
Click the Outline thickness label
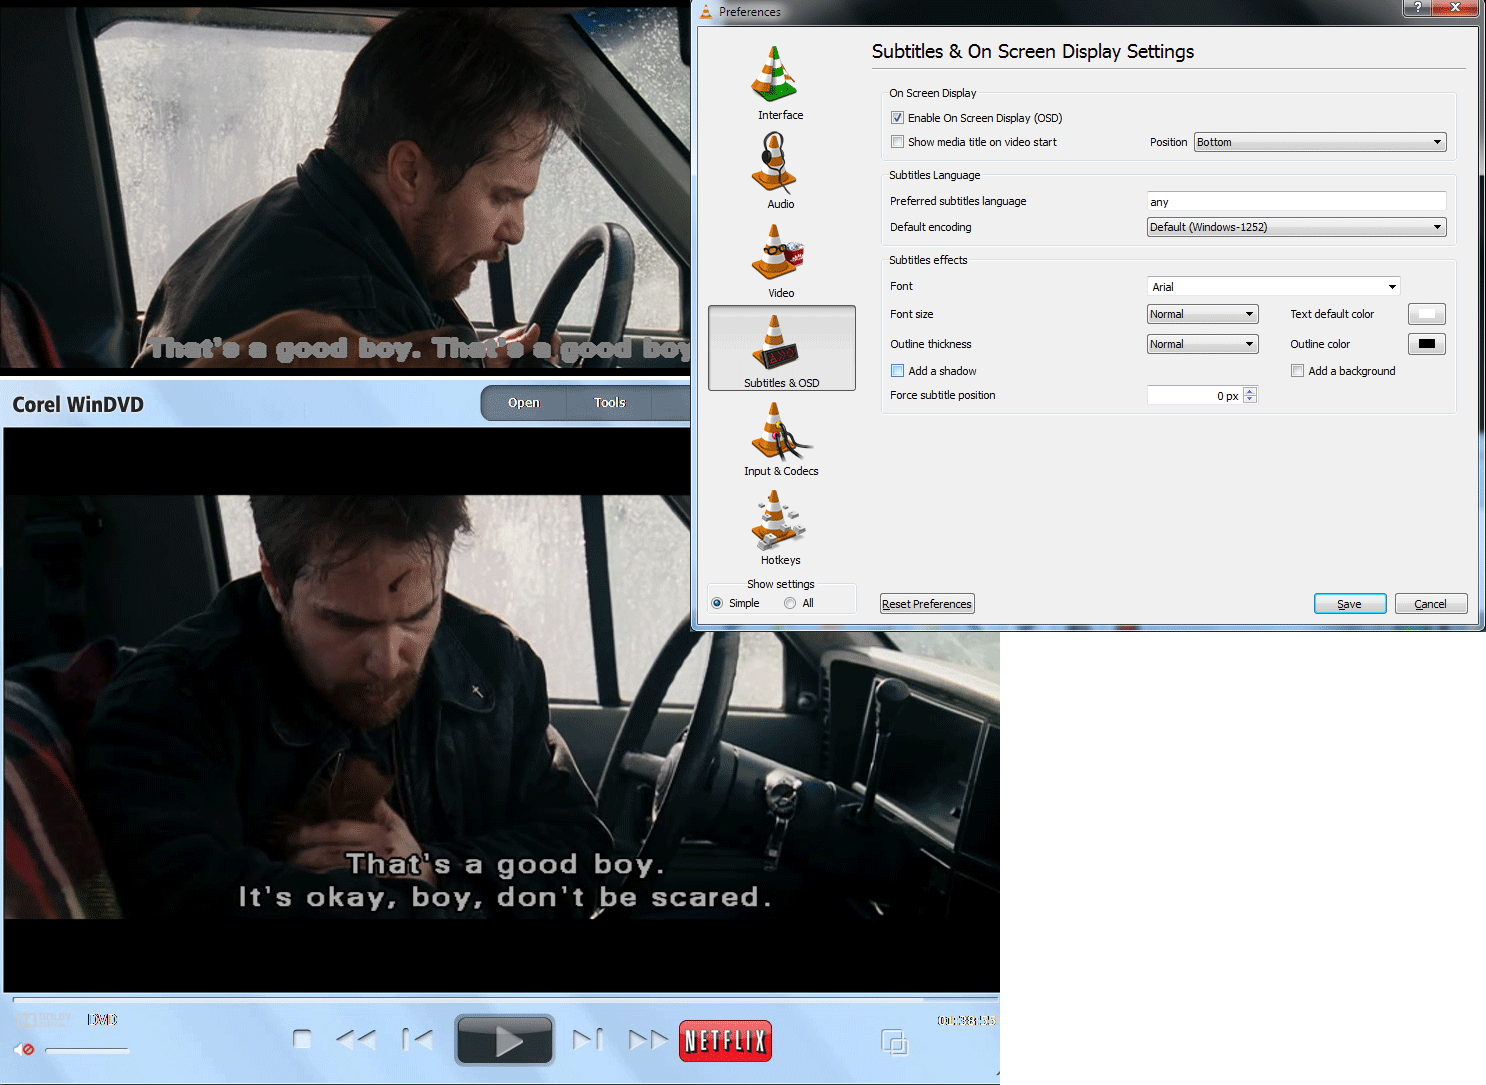[x=931, y=344]
